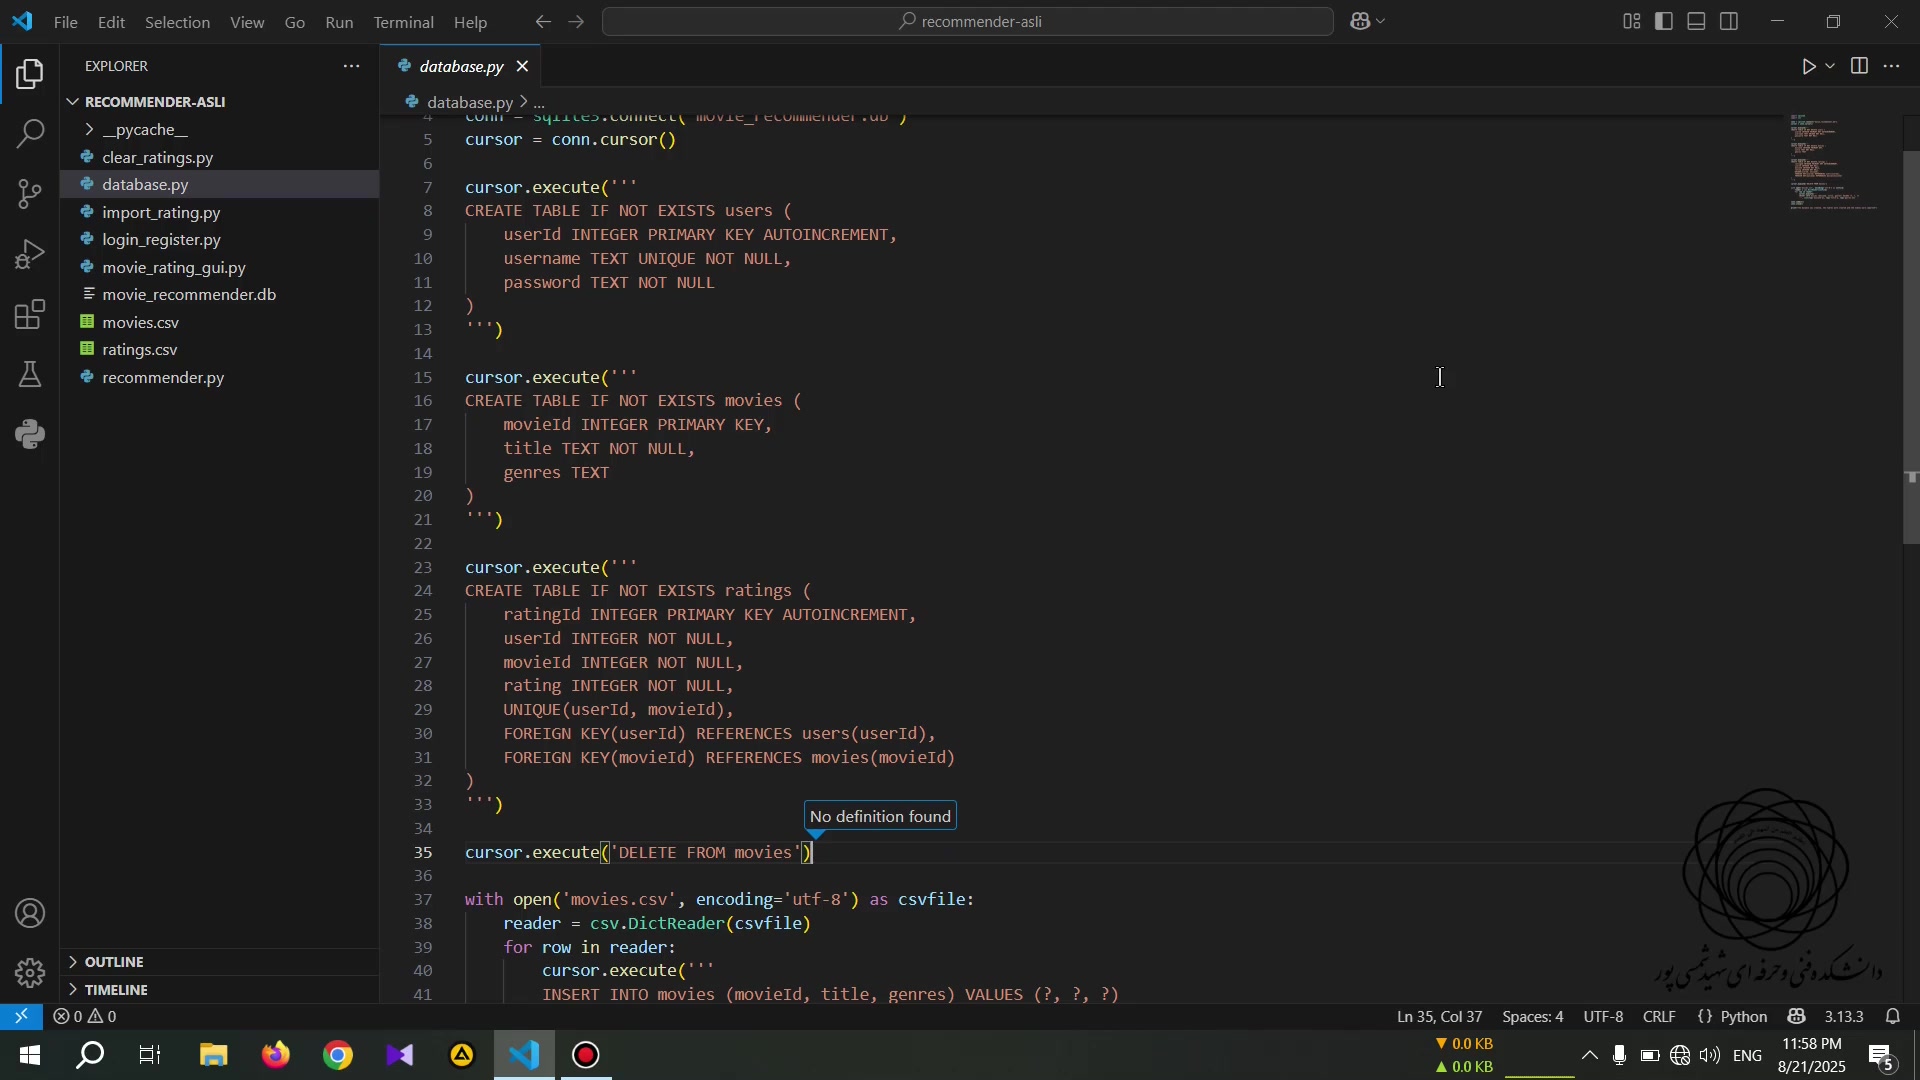Toggle bottom panel visibility

click(x=1698, y=22)
